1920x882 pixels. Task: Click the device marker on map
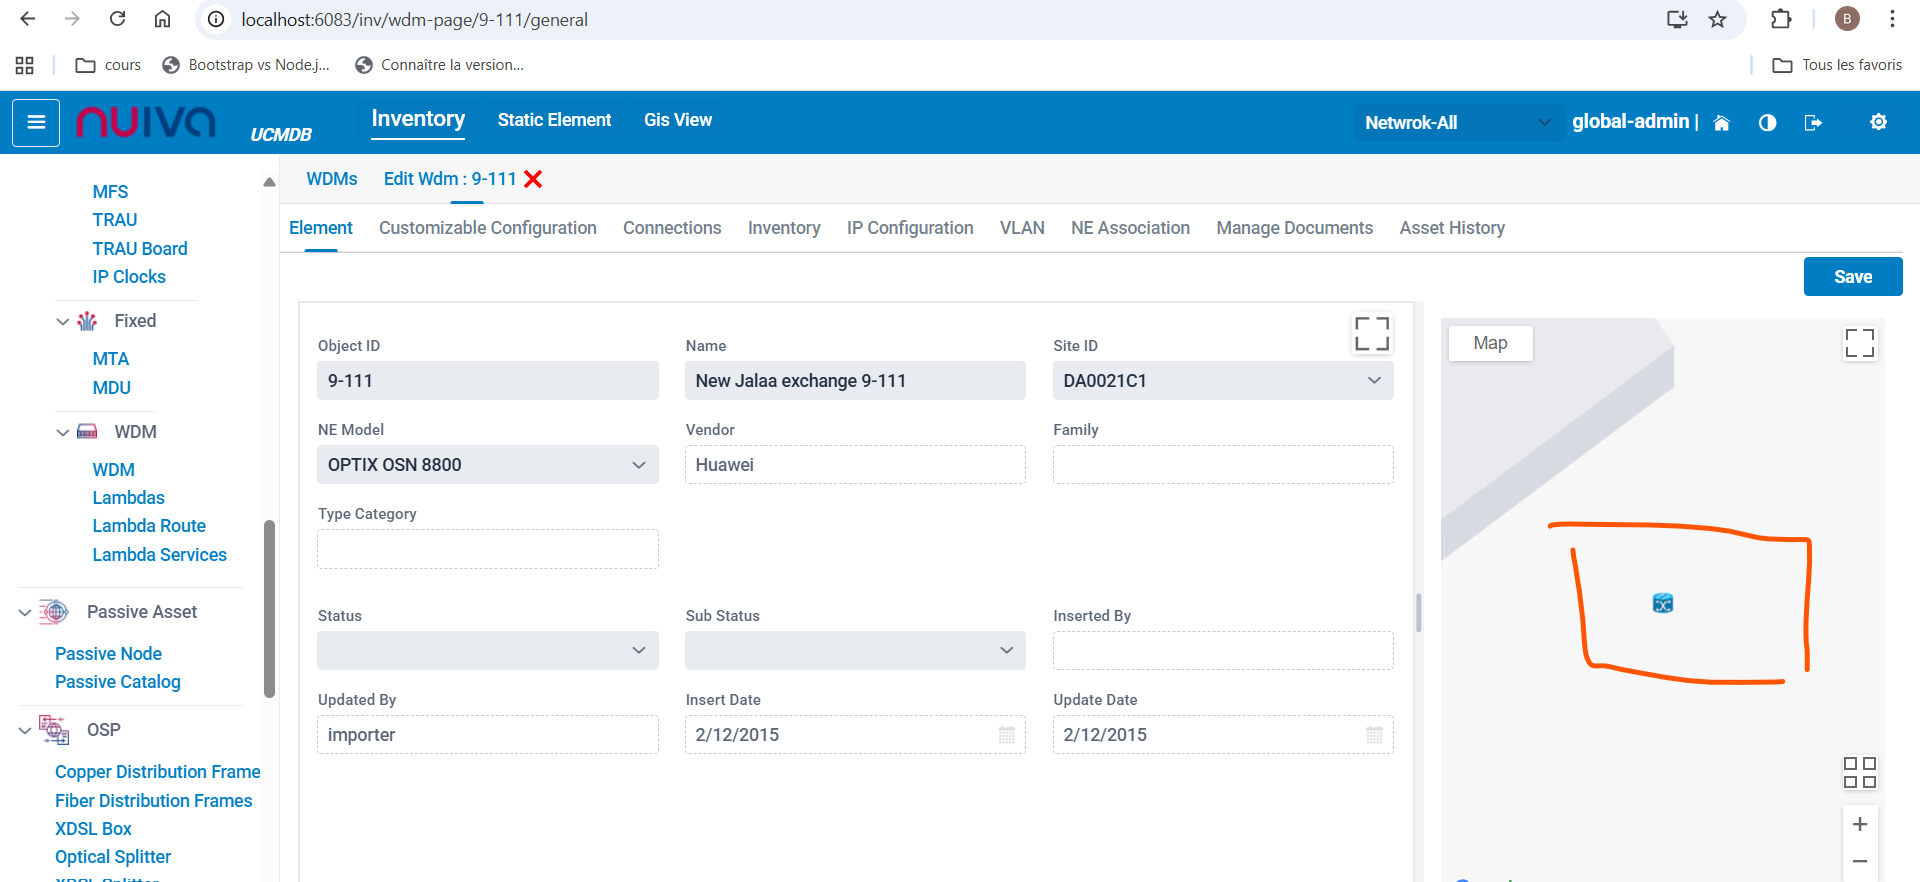pos(1662,603)
